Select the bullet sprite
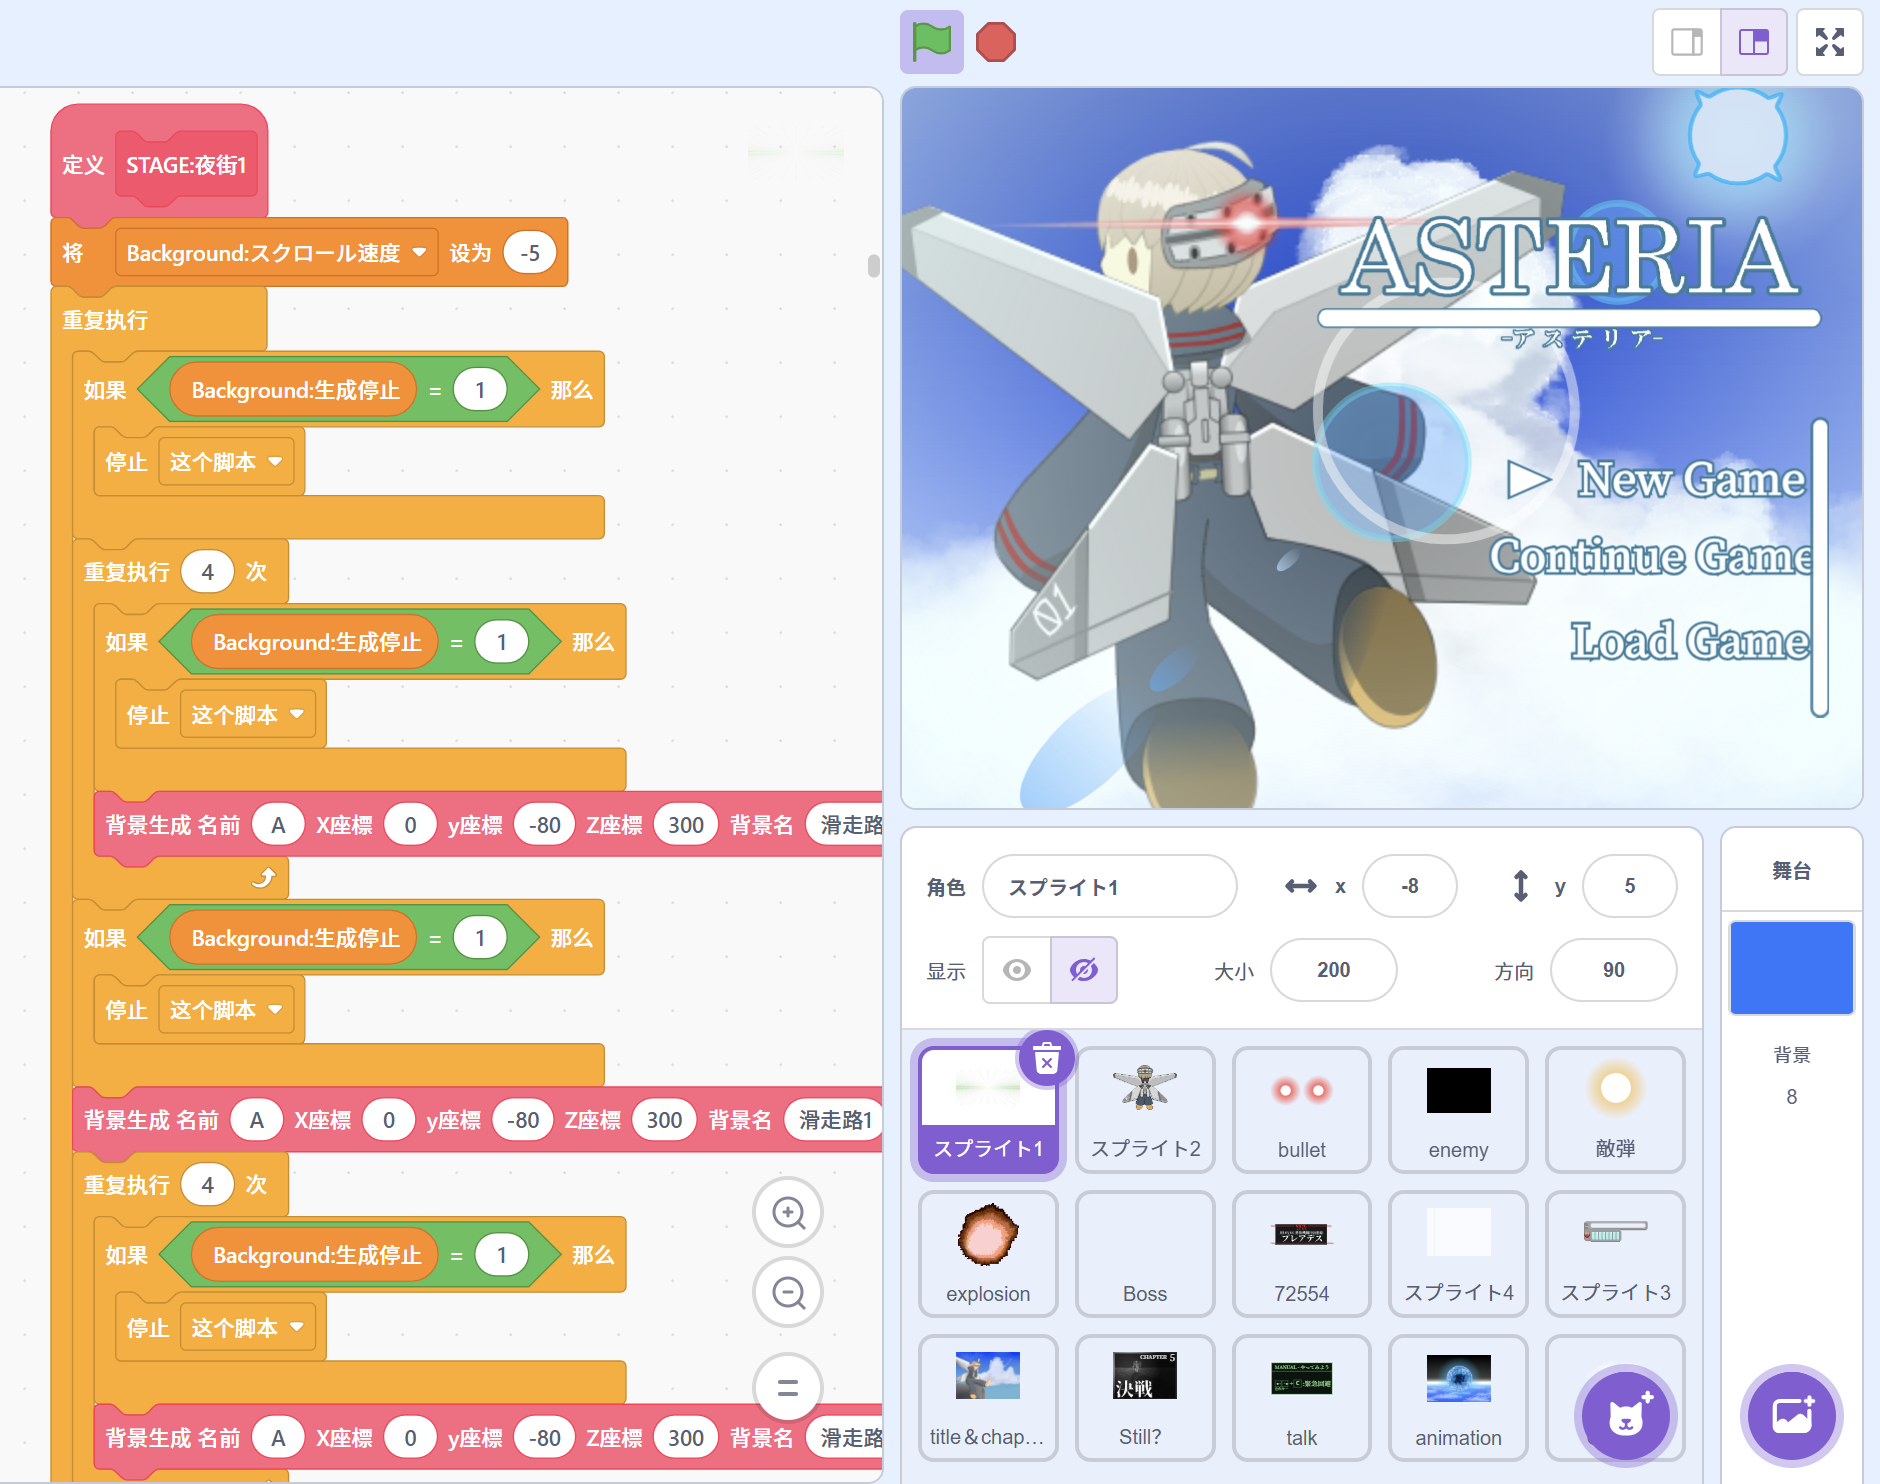The image size is (1880, 1484). tap(1301, 1109)
